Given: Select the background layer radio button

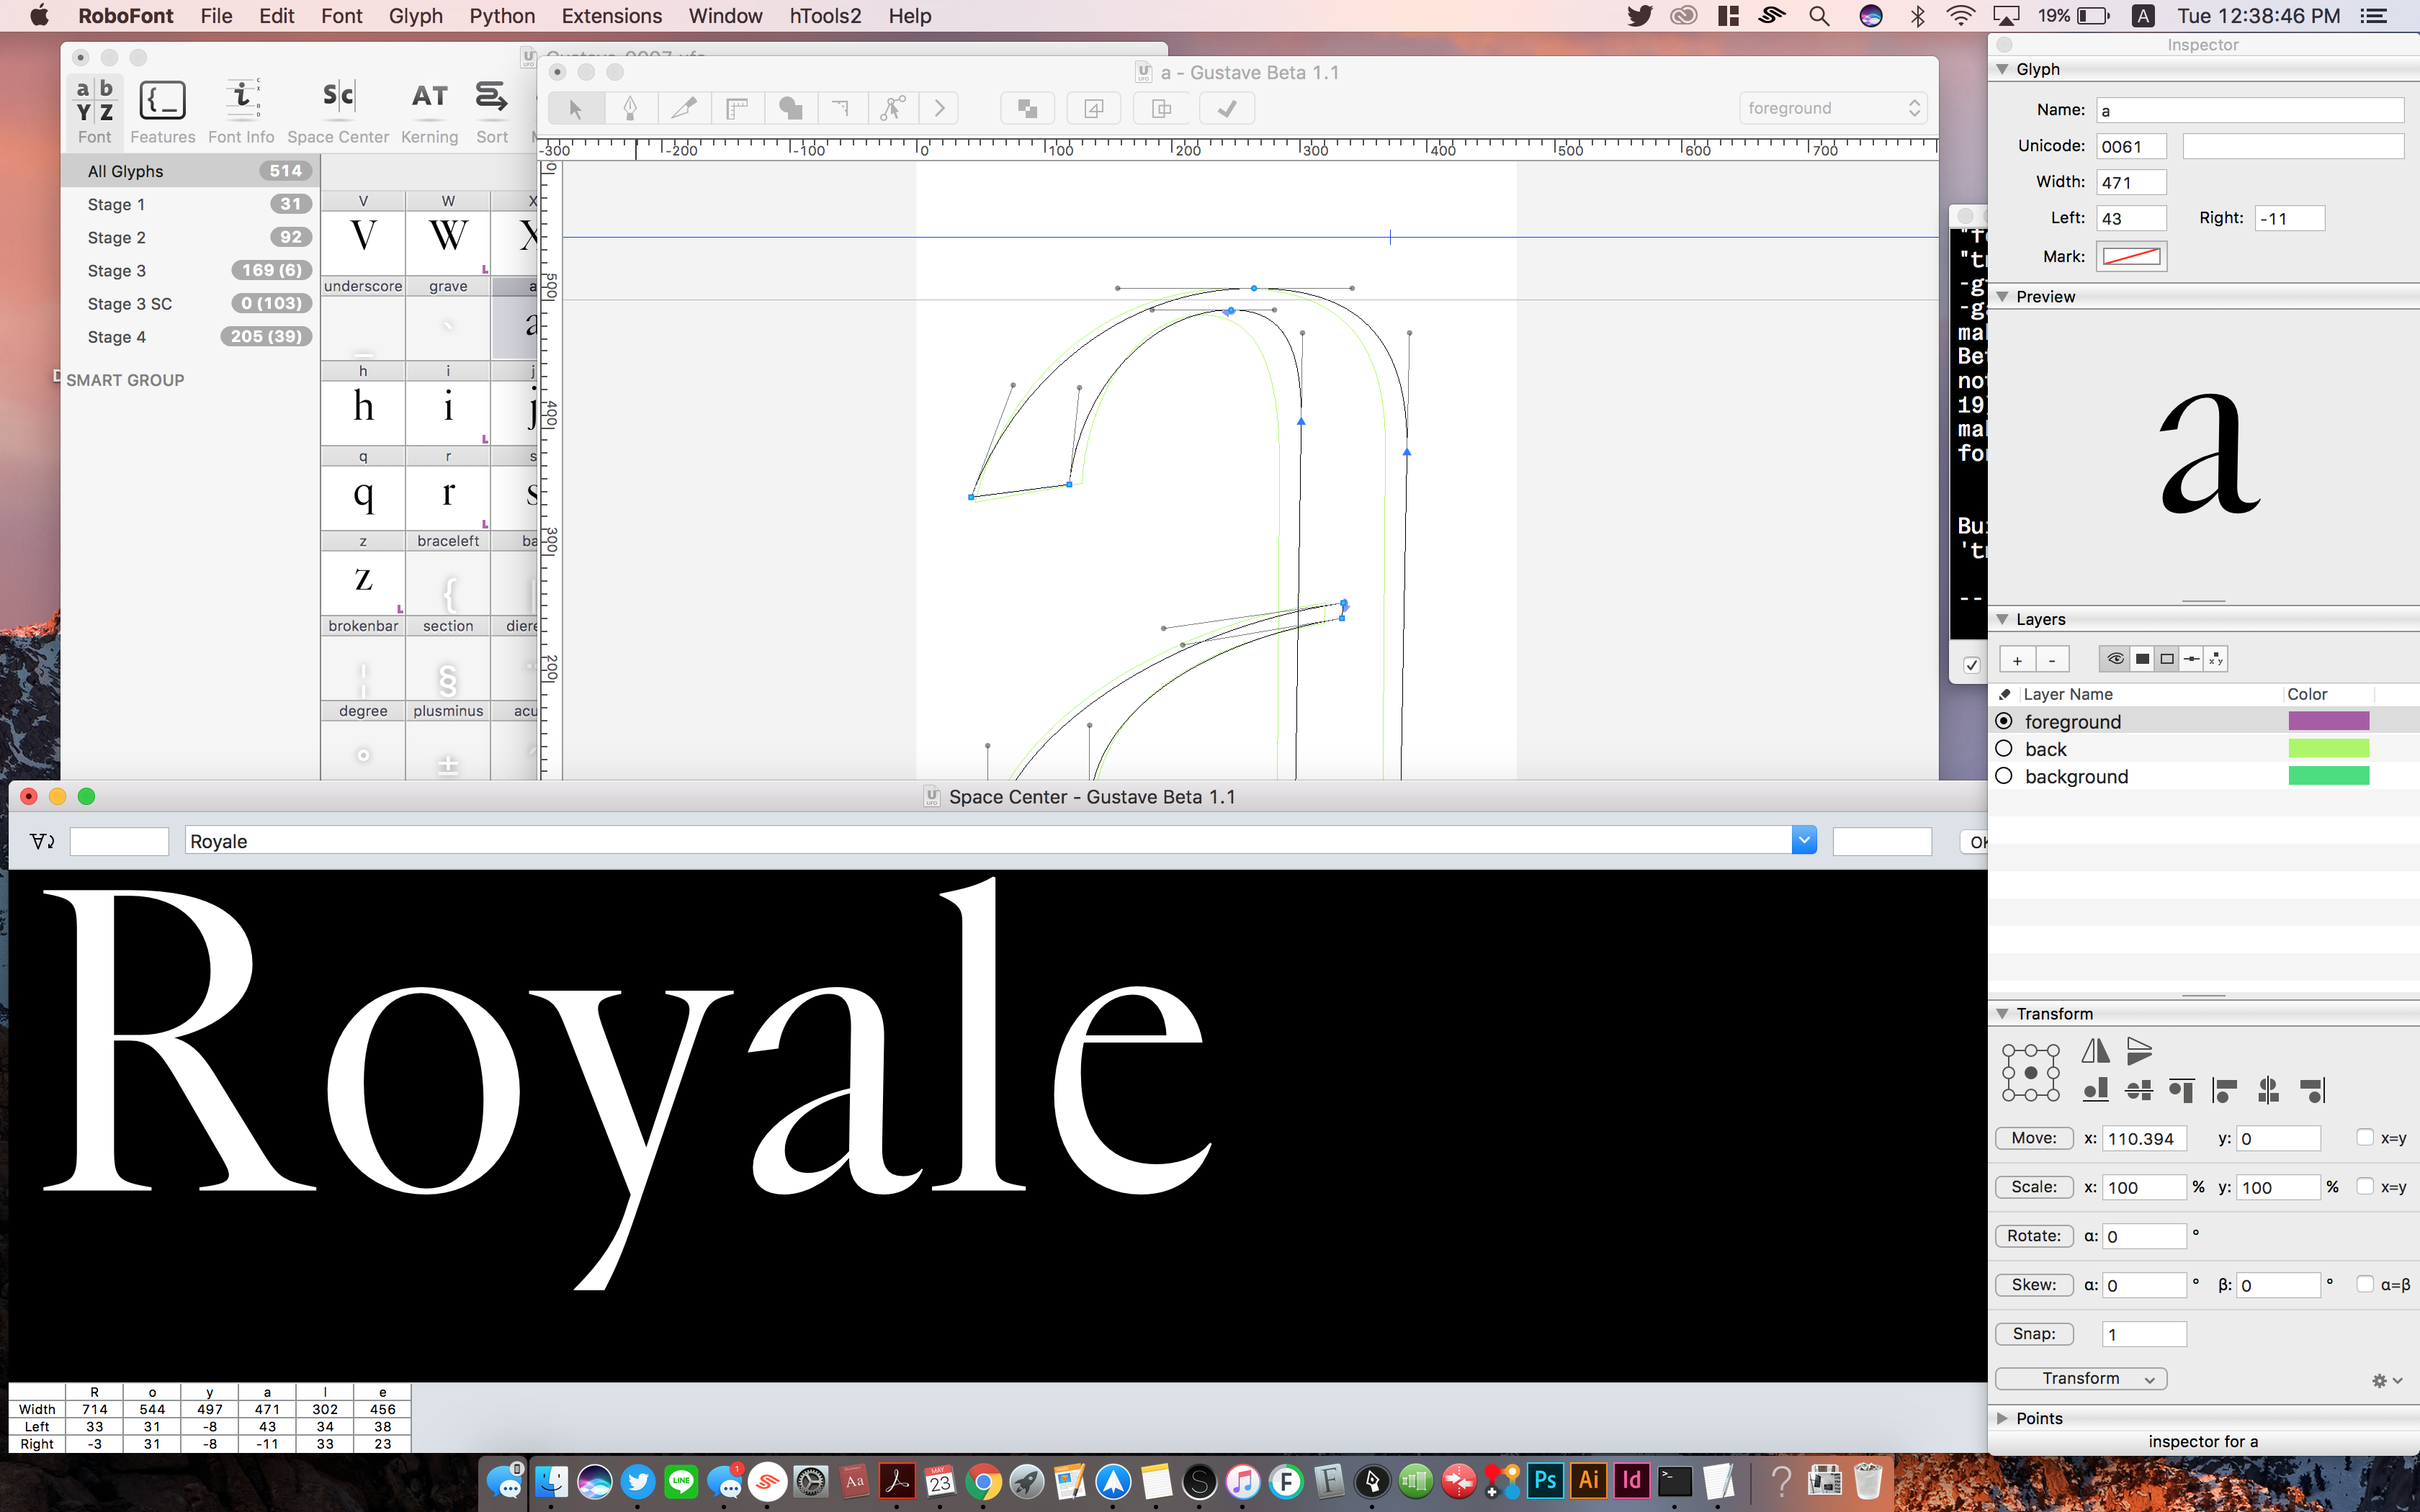Looking at the screenshot, I should 2004,776.
